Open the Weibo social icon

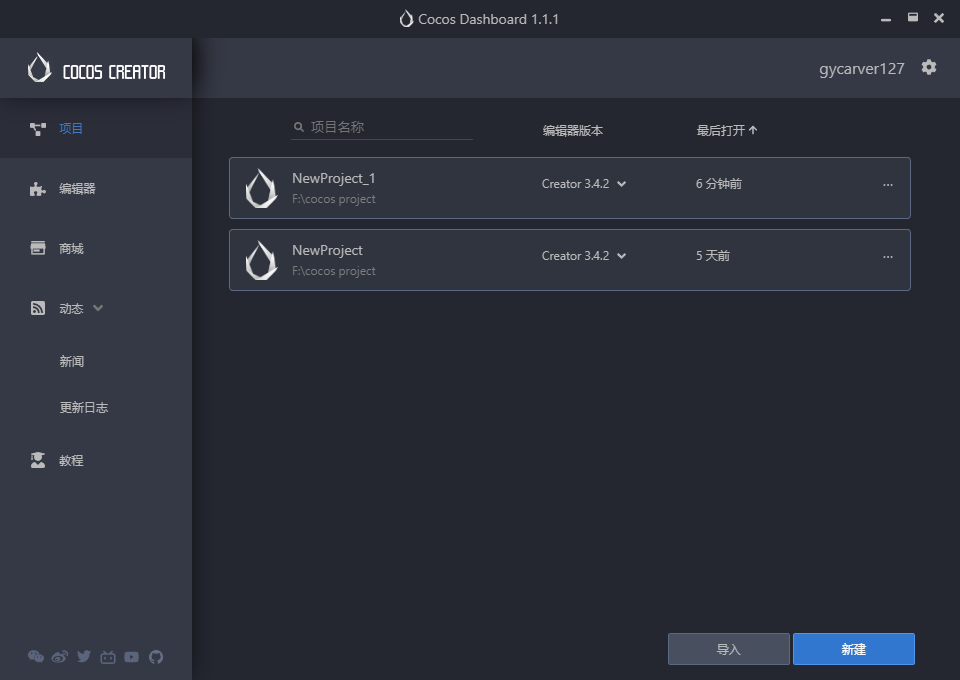tap(60, 657)
